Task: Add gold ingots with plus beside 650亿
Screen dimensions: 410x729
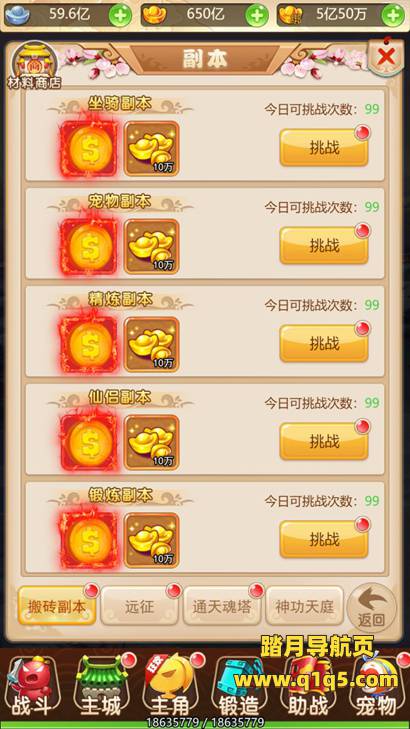Action: (257, 16)
